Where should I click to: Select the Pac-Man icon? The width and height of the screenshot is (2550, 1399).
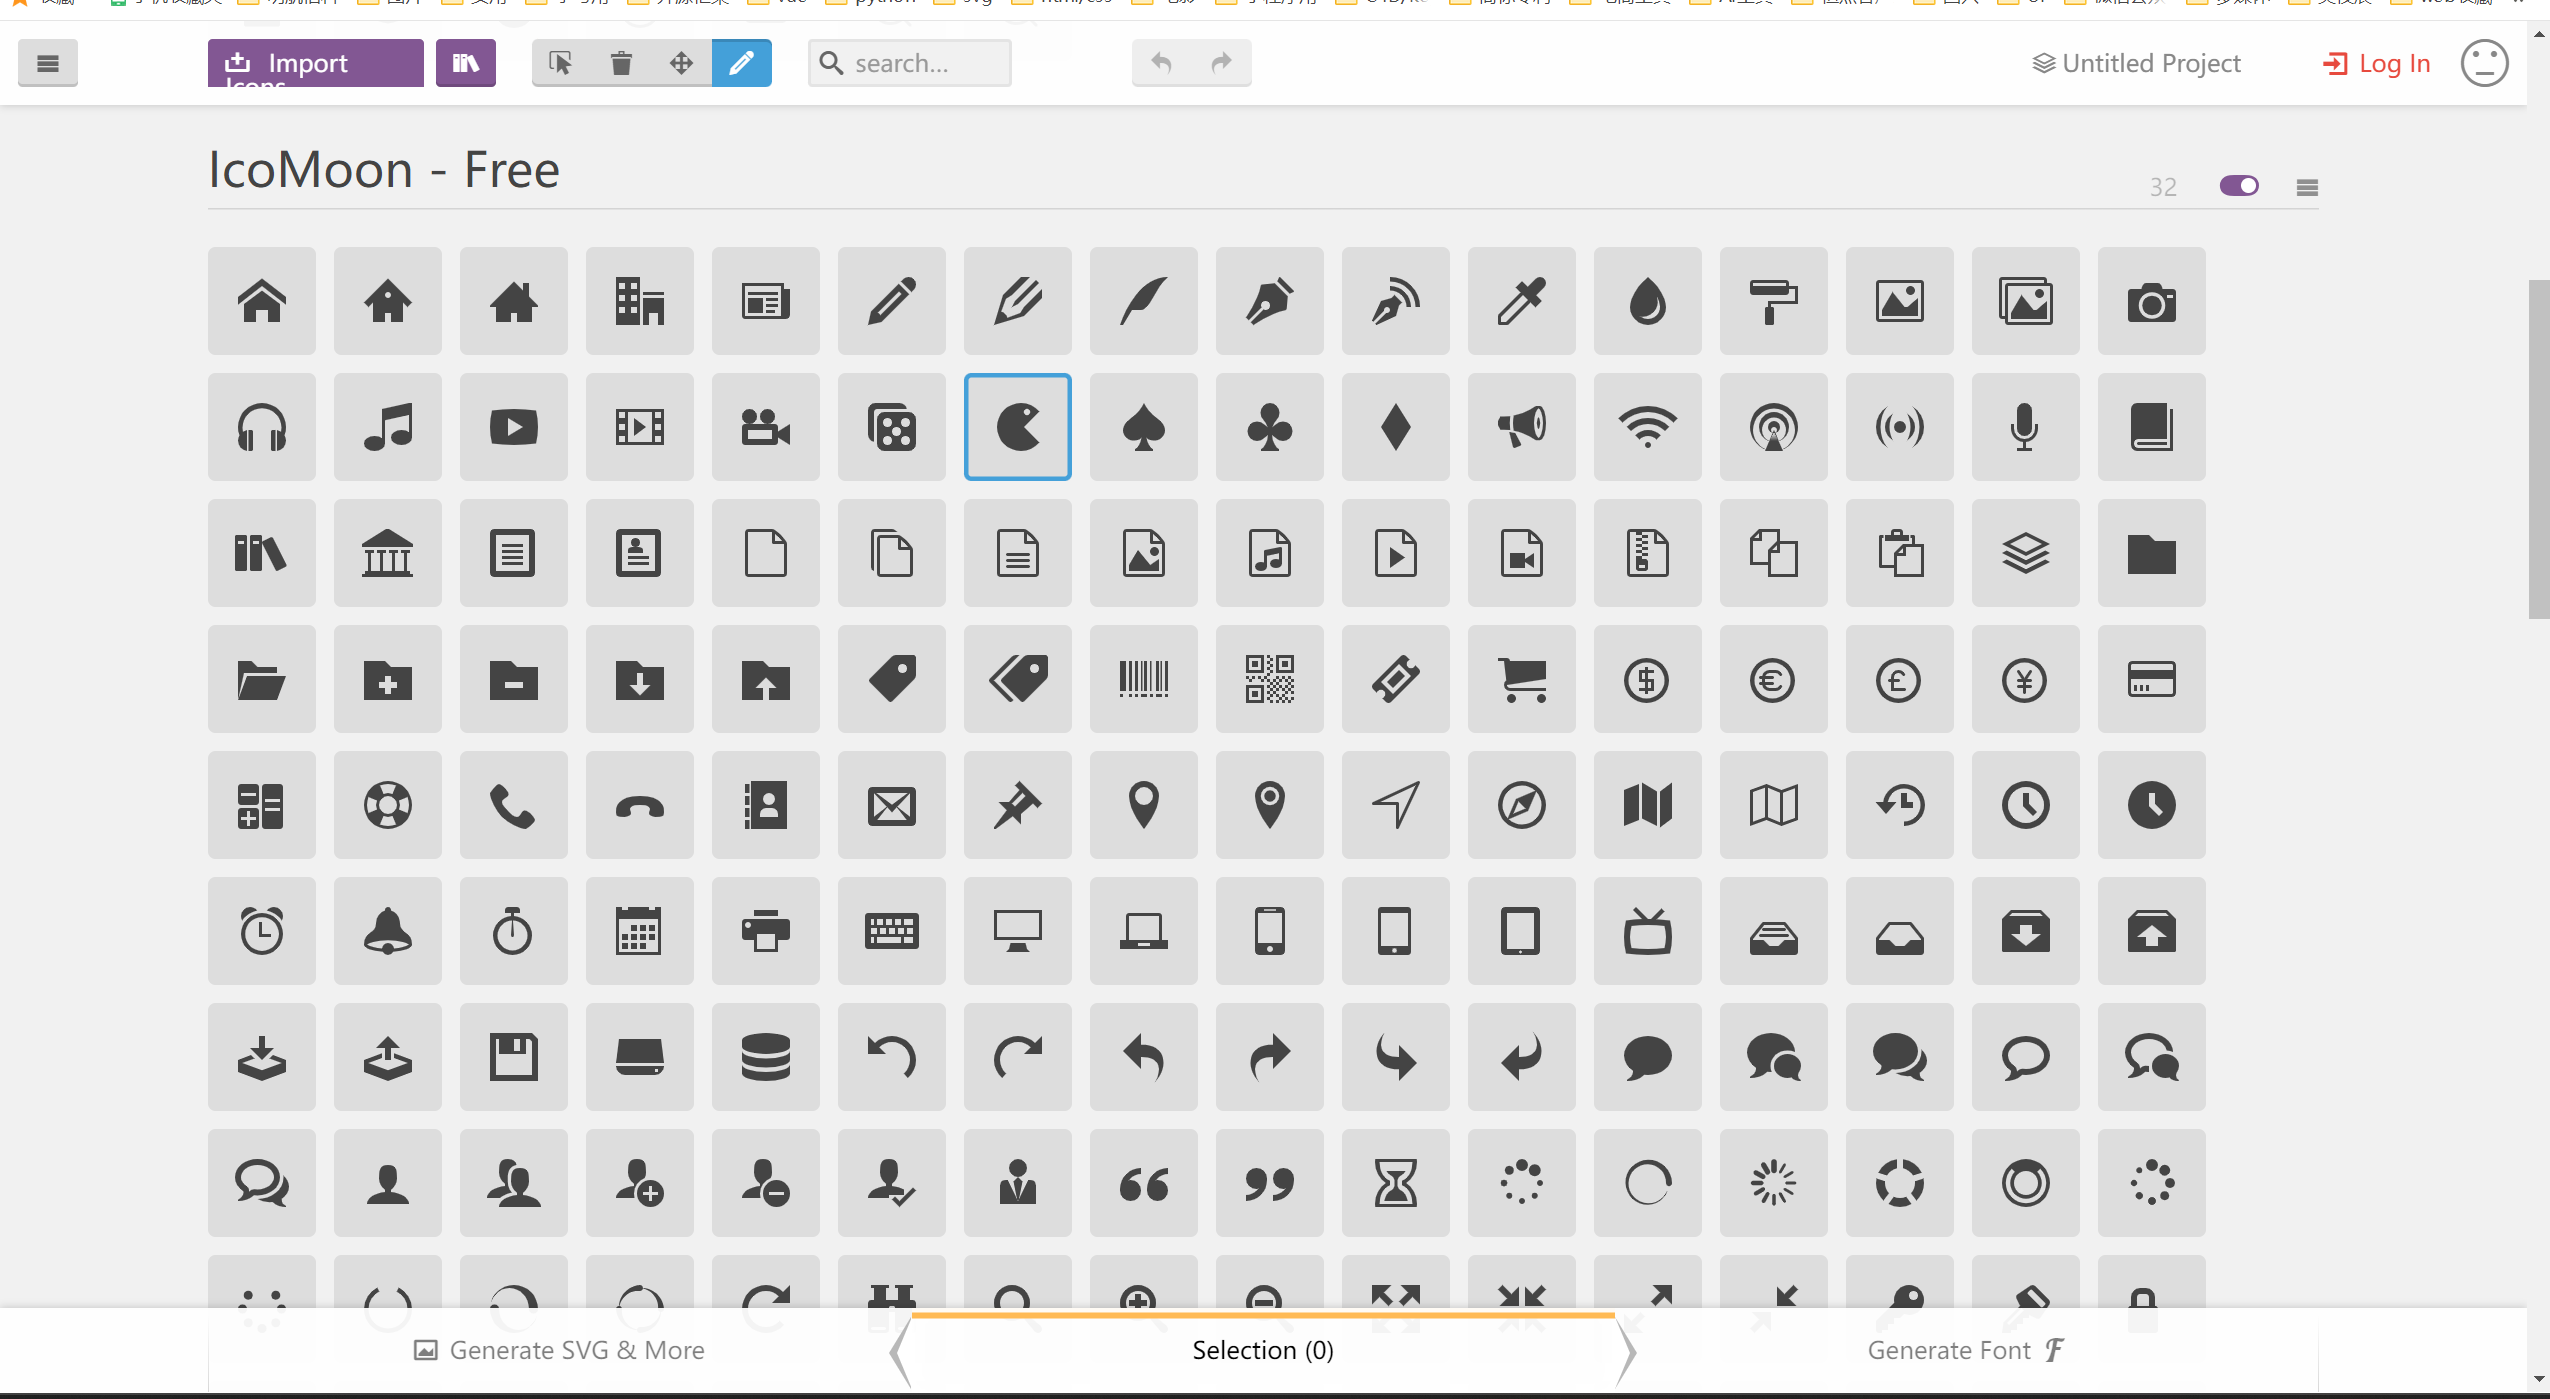pos(1017,427)
